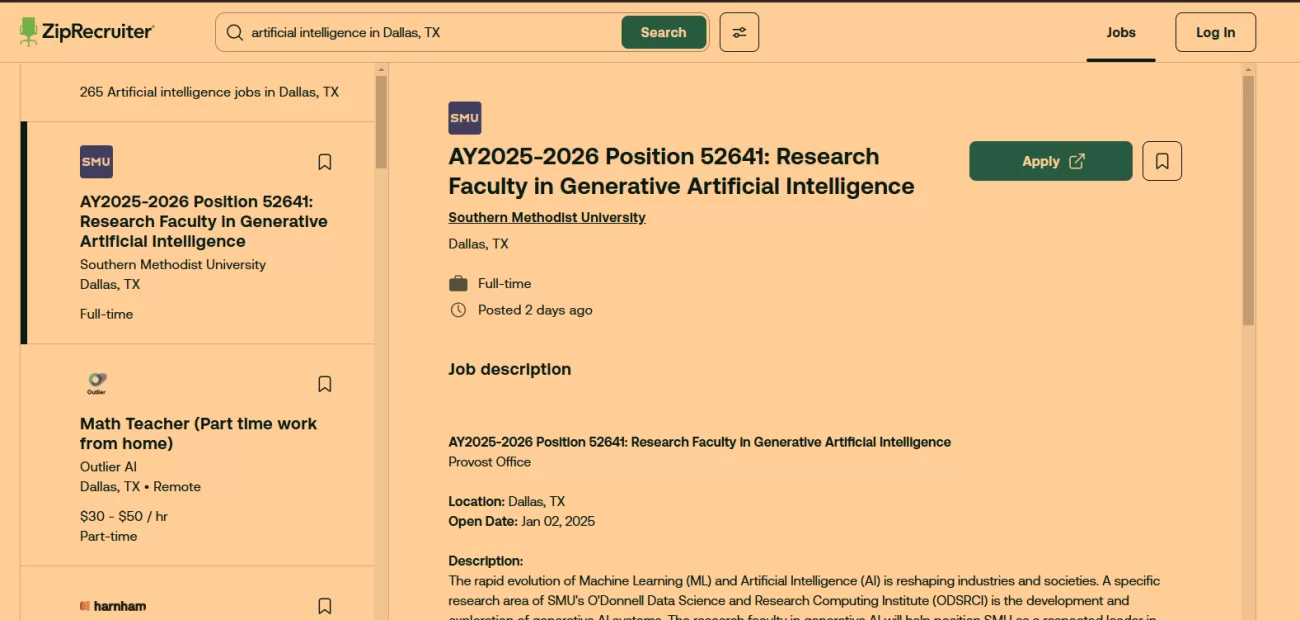Bookmark the harnham job card

[324, 606]
